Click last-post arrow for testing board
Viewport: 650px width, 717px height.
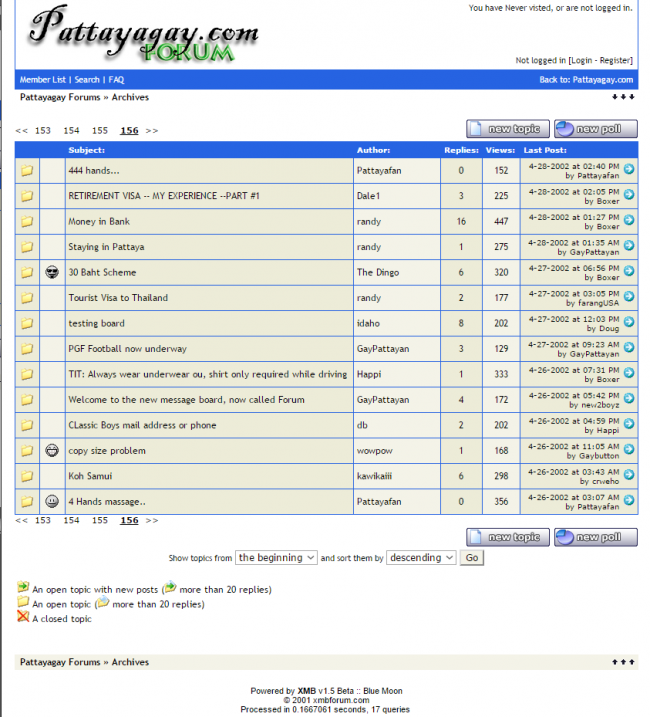[x=629, y=321]
